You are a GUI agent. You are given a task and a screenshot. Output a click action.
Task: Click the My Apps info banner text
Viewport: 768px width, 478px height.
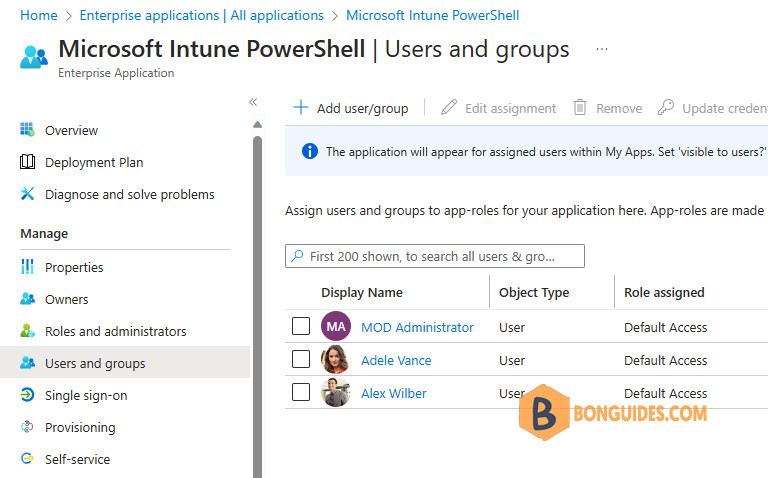547,152
